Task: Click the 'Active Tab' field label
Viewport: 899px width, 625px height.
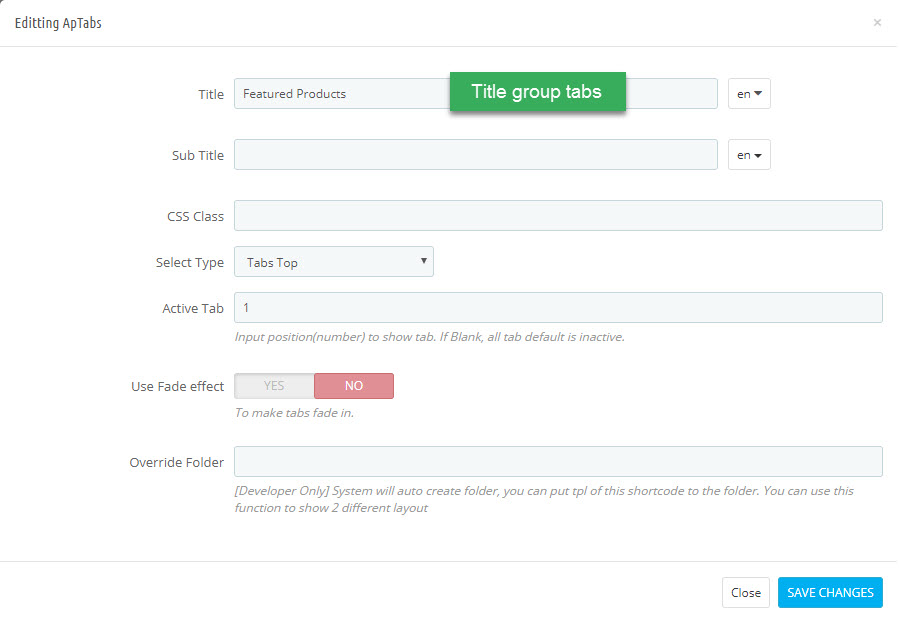Action: pos(193,308)
